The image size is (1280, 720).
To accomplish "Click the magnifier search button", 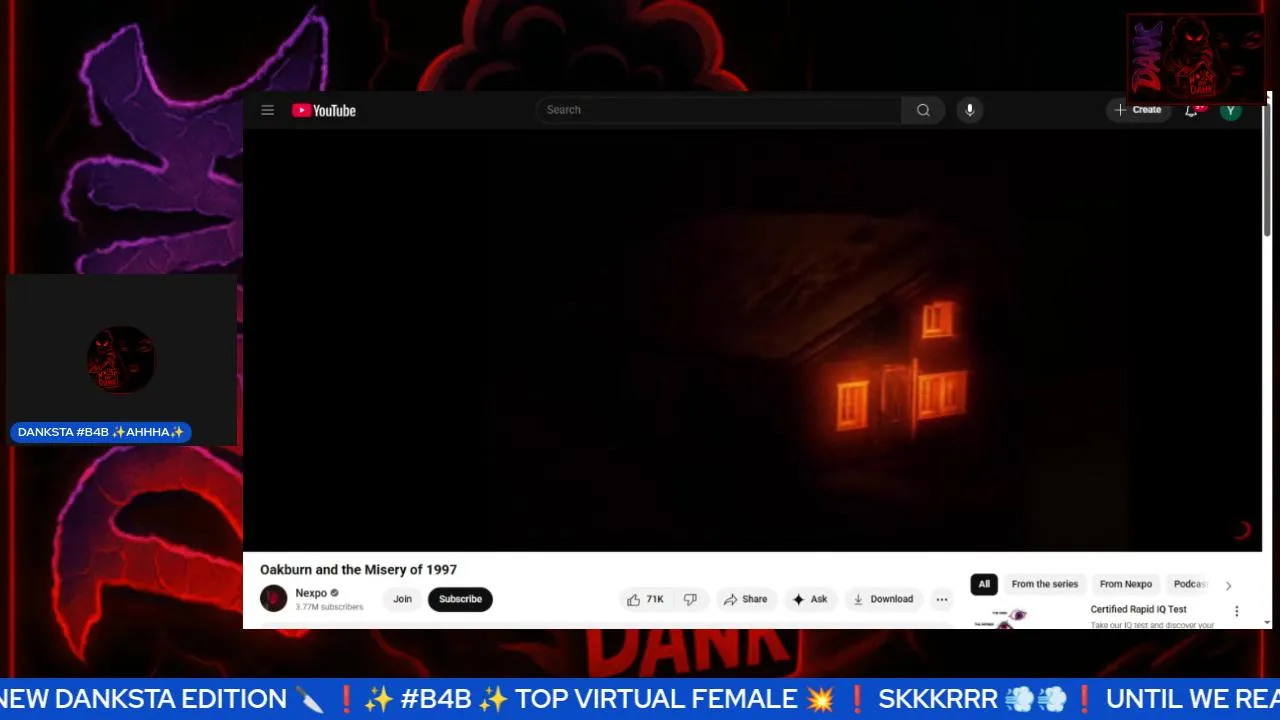I will [x=923, y=110].
